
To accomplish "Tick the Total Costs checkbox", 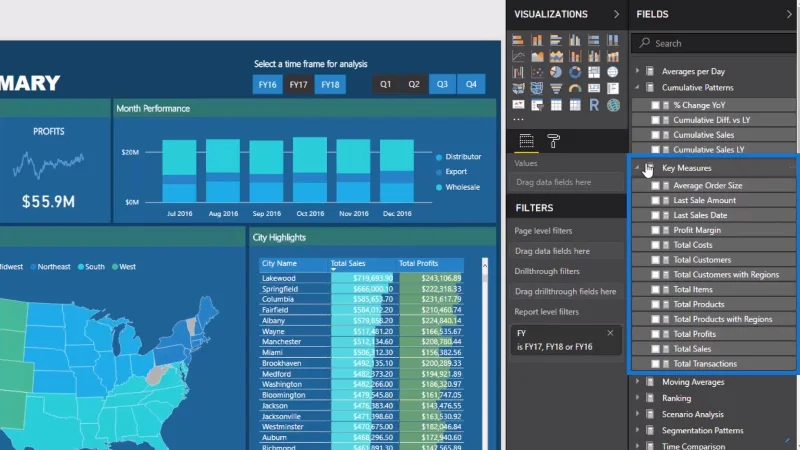I will tap(656, 245).
